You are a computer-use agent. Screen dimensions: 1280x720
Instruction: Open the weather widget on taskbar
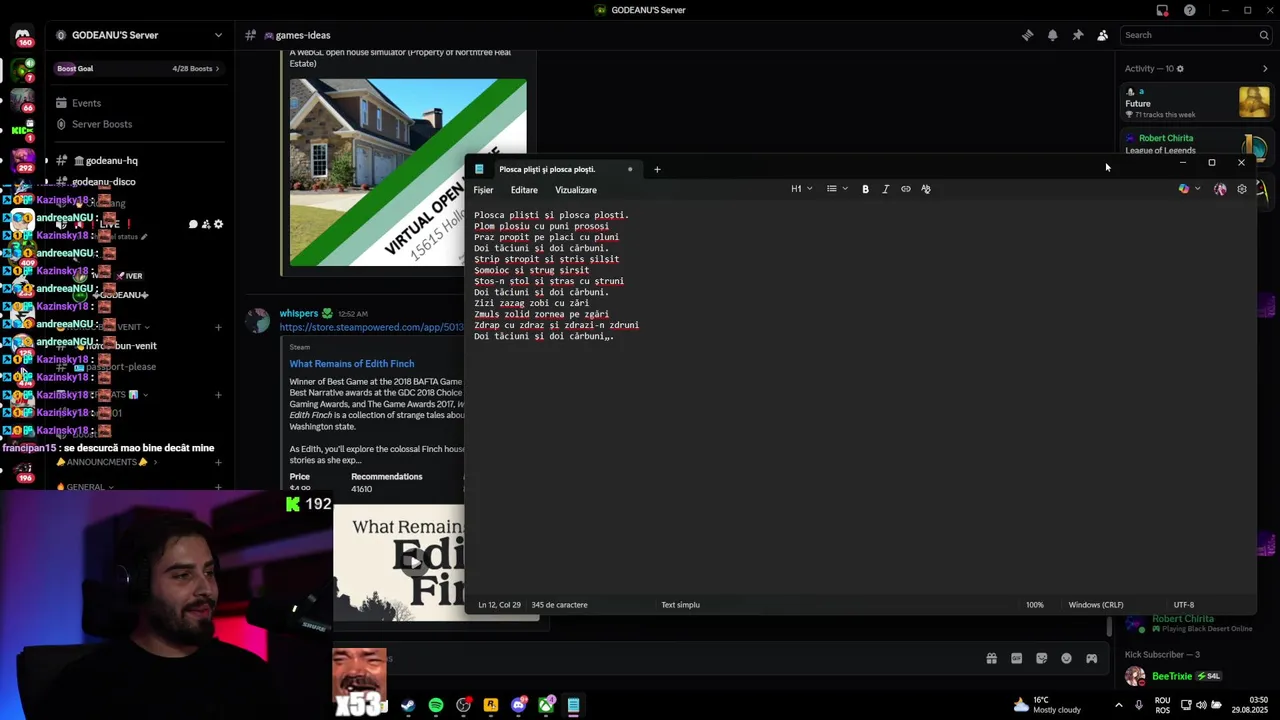point(1047,705)
